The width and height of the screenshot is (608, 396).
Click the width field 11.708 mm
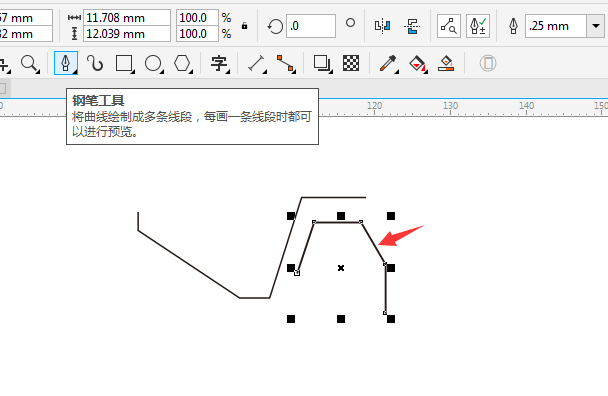(x=127, y=17)
